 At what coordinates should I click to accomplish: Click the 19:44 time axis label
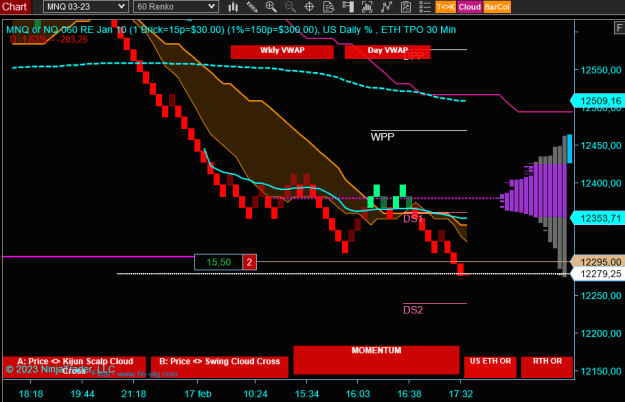[82, 394]
